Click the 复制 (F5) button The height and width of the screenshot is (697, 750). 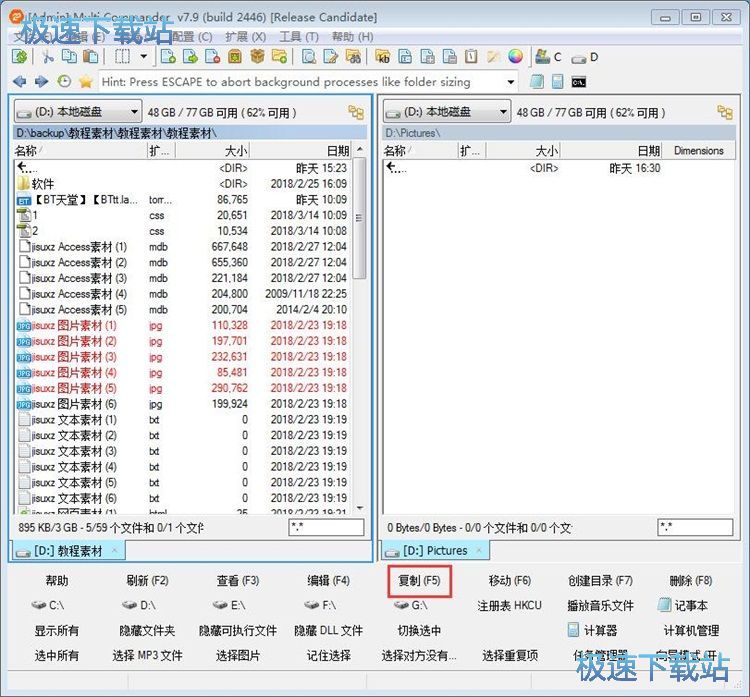click(x=419, y=581)
